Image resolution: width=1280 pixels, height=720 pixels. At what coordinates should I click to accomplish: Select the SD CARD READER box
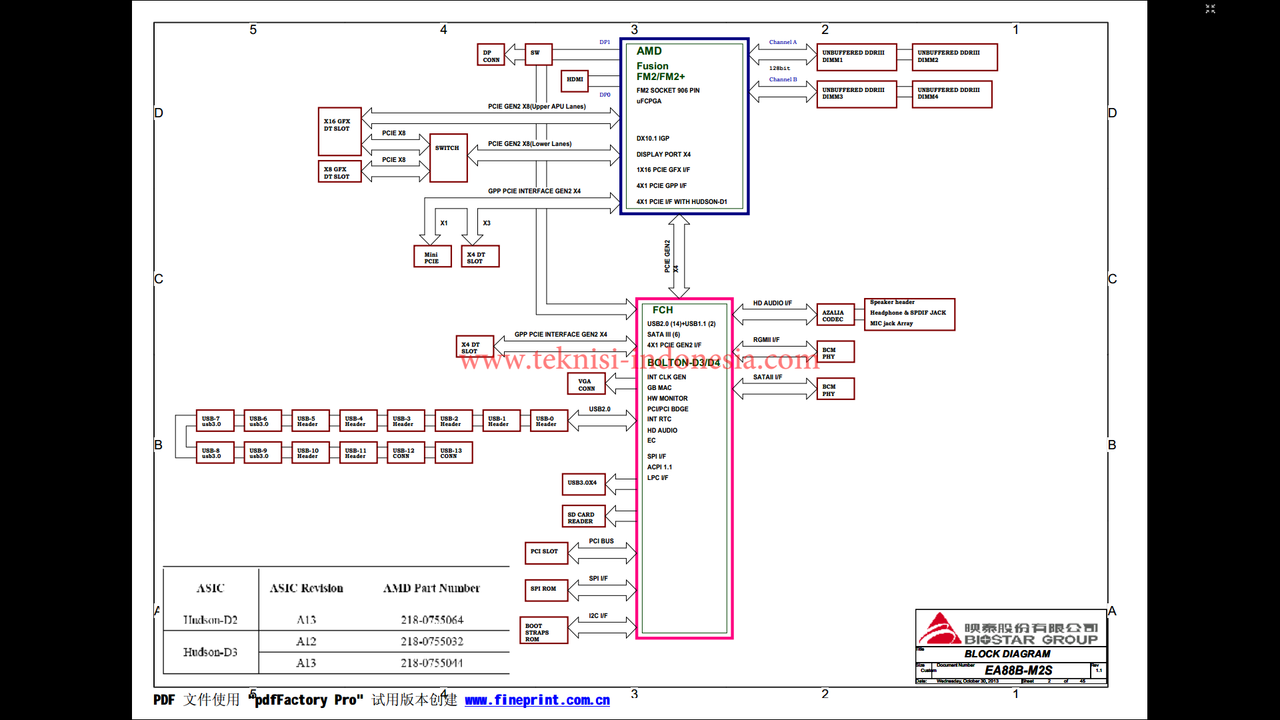(x=584, y=516)
